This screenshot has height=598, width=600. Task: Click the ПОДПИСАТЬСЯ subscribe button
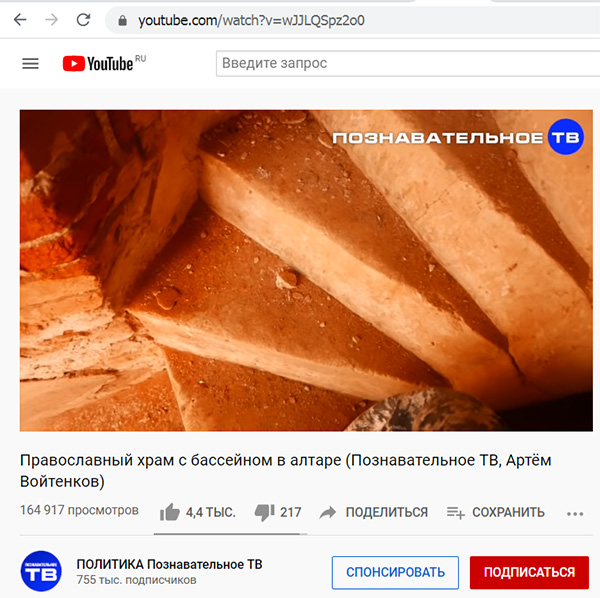pyautogui.click(x=529, y=572)
